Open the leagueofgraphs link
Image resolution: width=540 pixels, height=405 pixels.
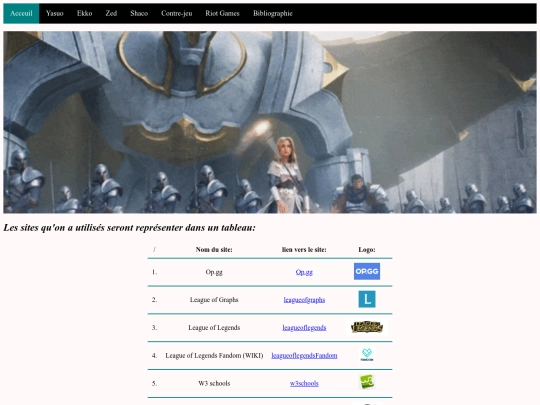304,300
